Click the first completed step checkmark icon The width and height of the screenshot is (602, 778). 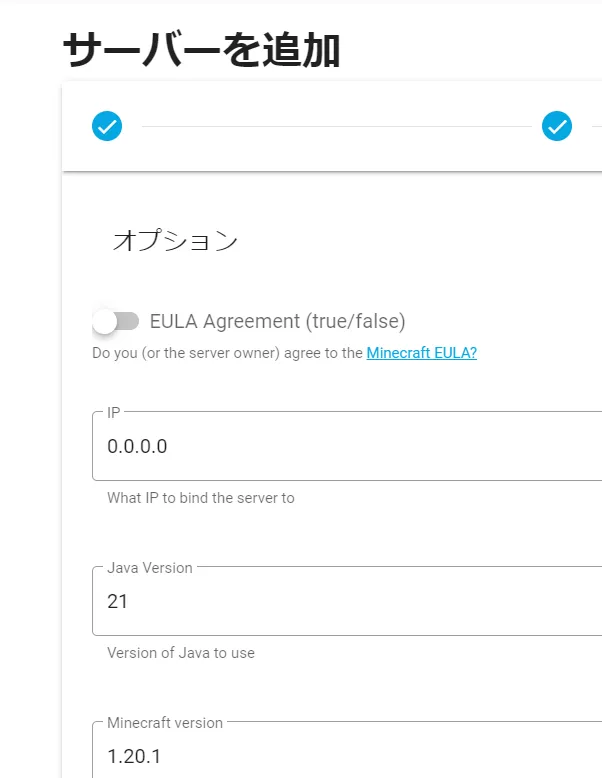pyautogui.click(x=107, y=126)
